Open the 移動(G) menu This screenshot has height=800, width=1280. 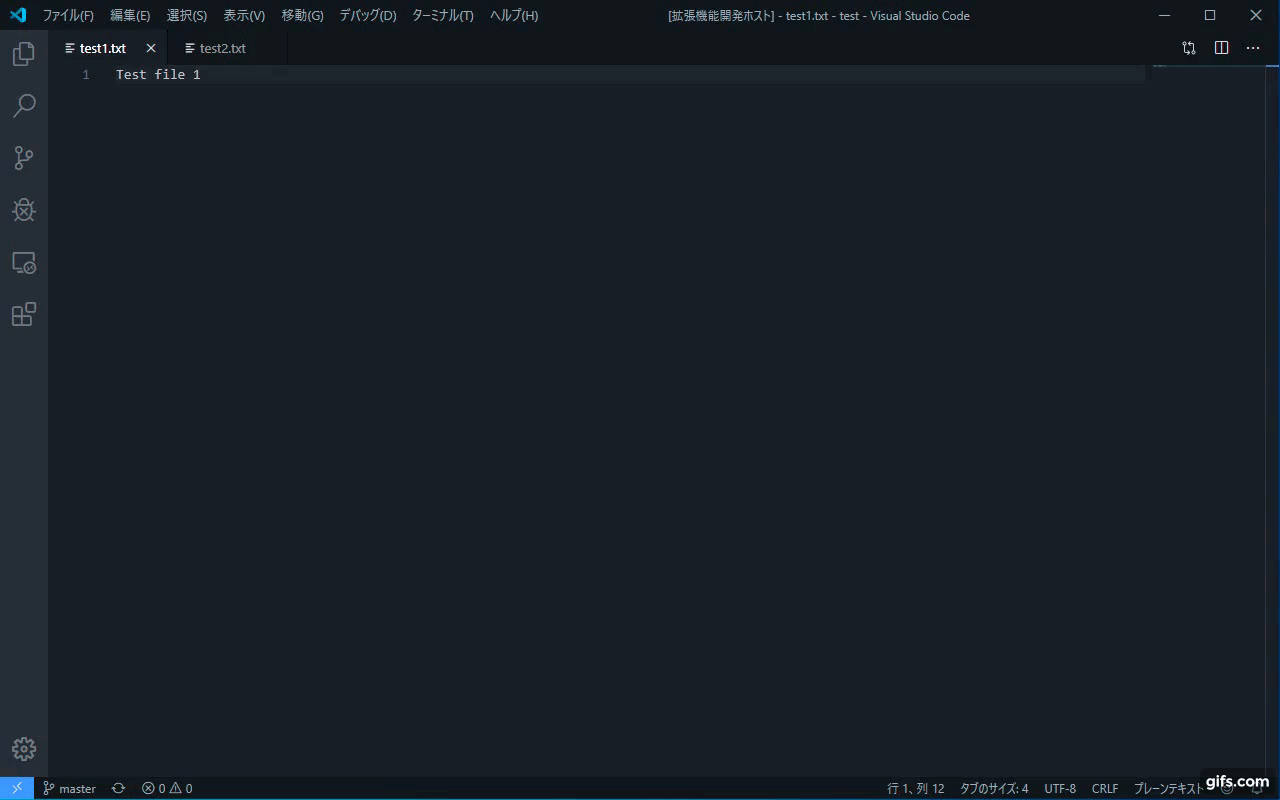302,16
